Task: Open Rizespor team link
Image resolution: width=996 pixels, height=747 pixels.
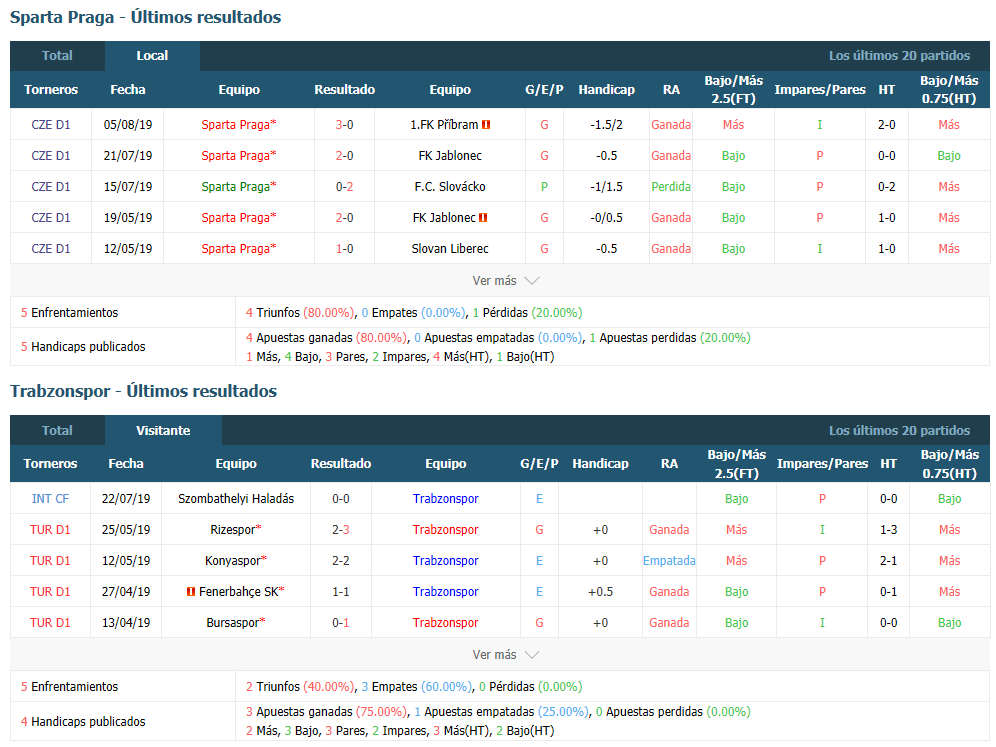Action: pos(232,530)
